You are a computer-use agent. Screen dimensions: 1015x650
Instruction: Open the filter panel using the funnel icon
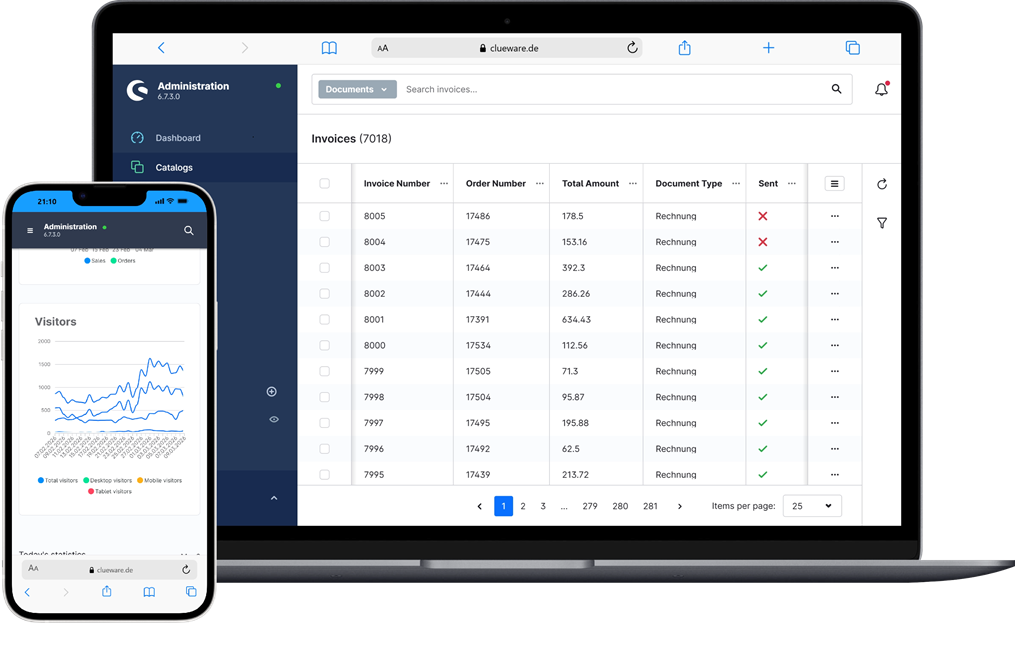(x=882, y=223)
